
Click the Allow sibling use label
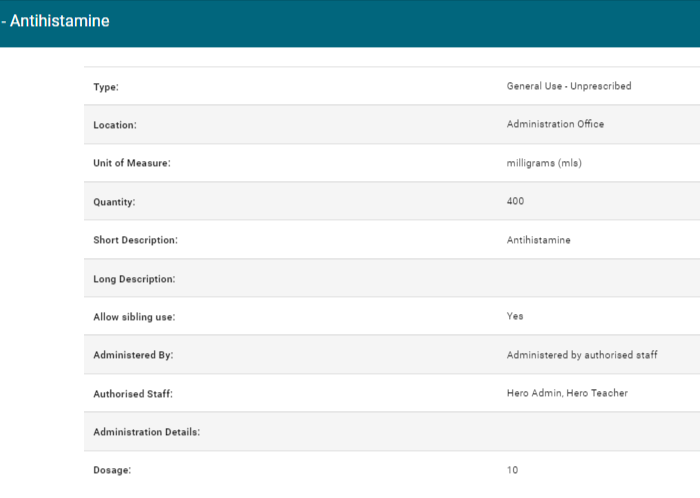(x=134, y=317)
